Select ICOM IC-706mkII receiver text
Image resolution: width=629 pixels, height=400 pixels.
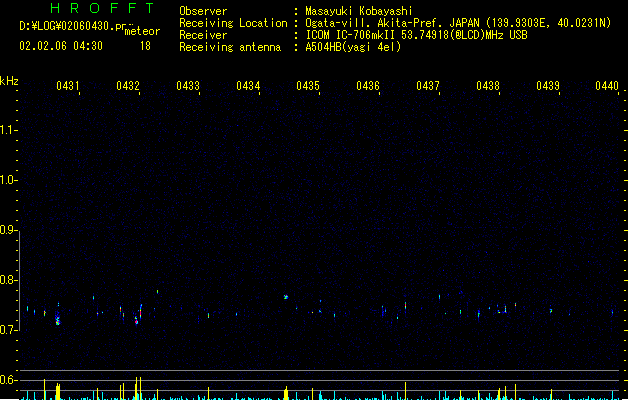pos(416,35)
